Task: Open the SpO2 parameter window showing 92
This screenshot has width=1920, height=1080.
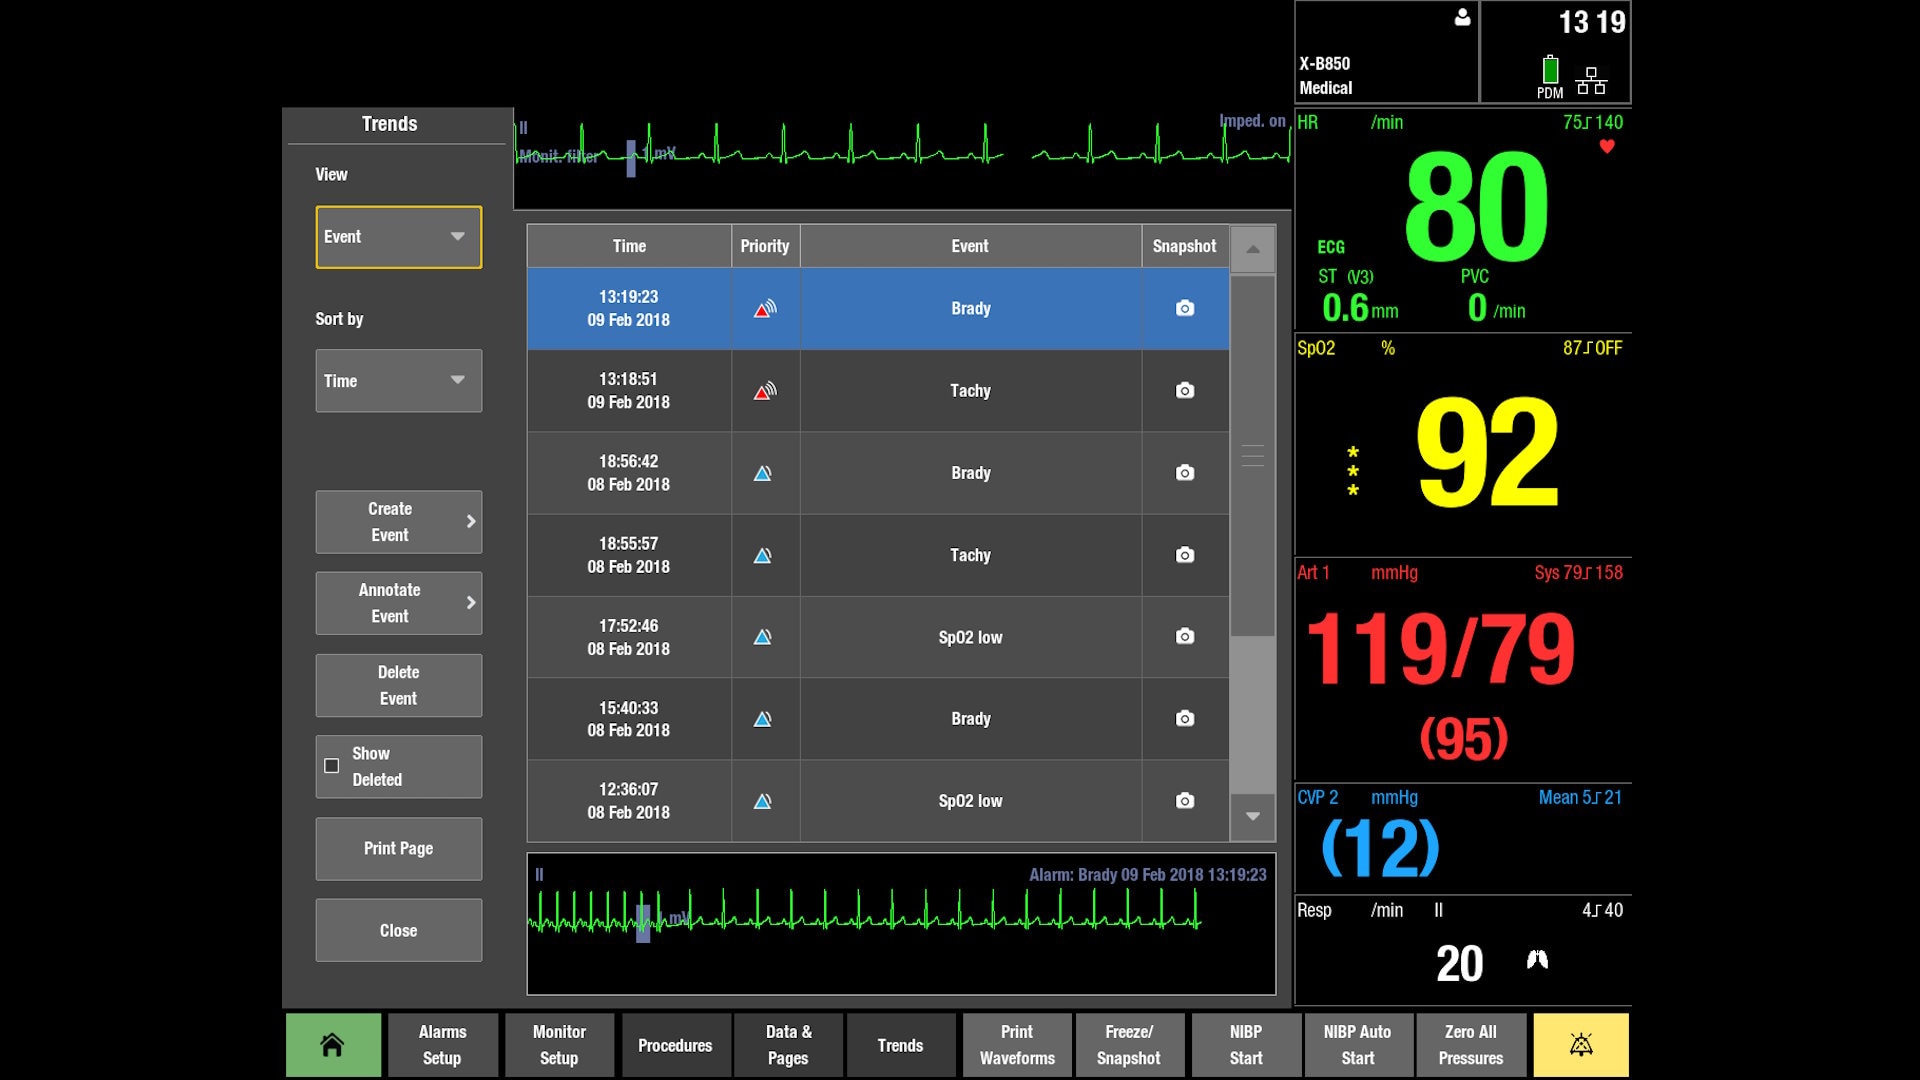Action: [x=1463, y=446]
